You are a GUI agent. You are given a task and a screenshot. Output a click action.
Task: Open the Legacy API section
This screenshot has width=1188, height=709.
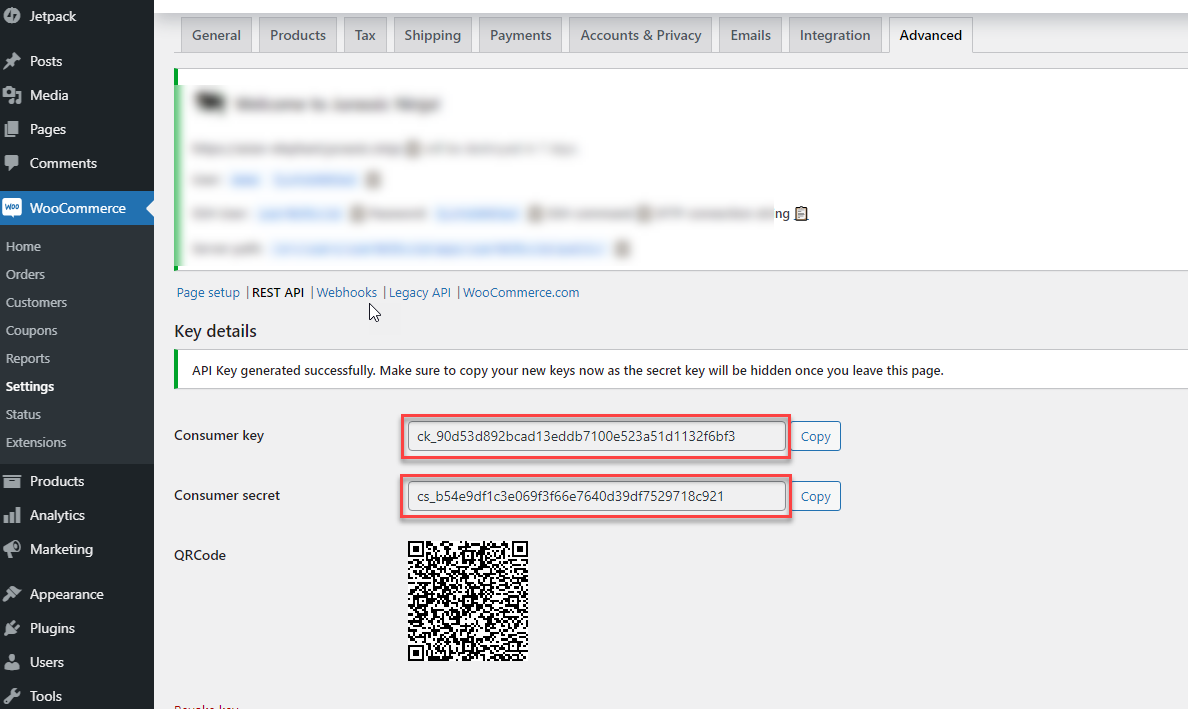[420, 292]
